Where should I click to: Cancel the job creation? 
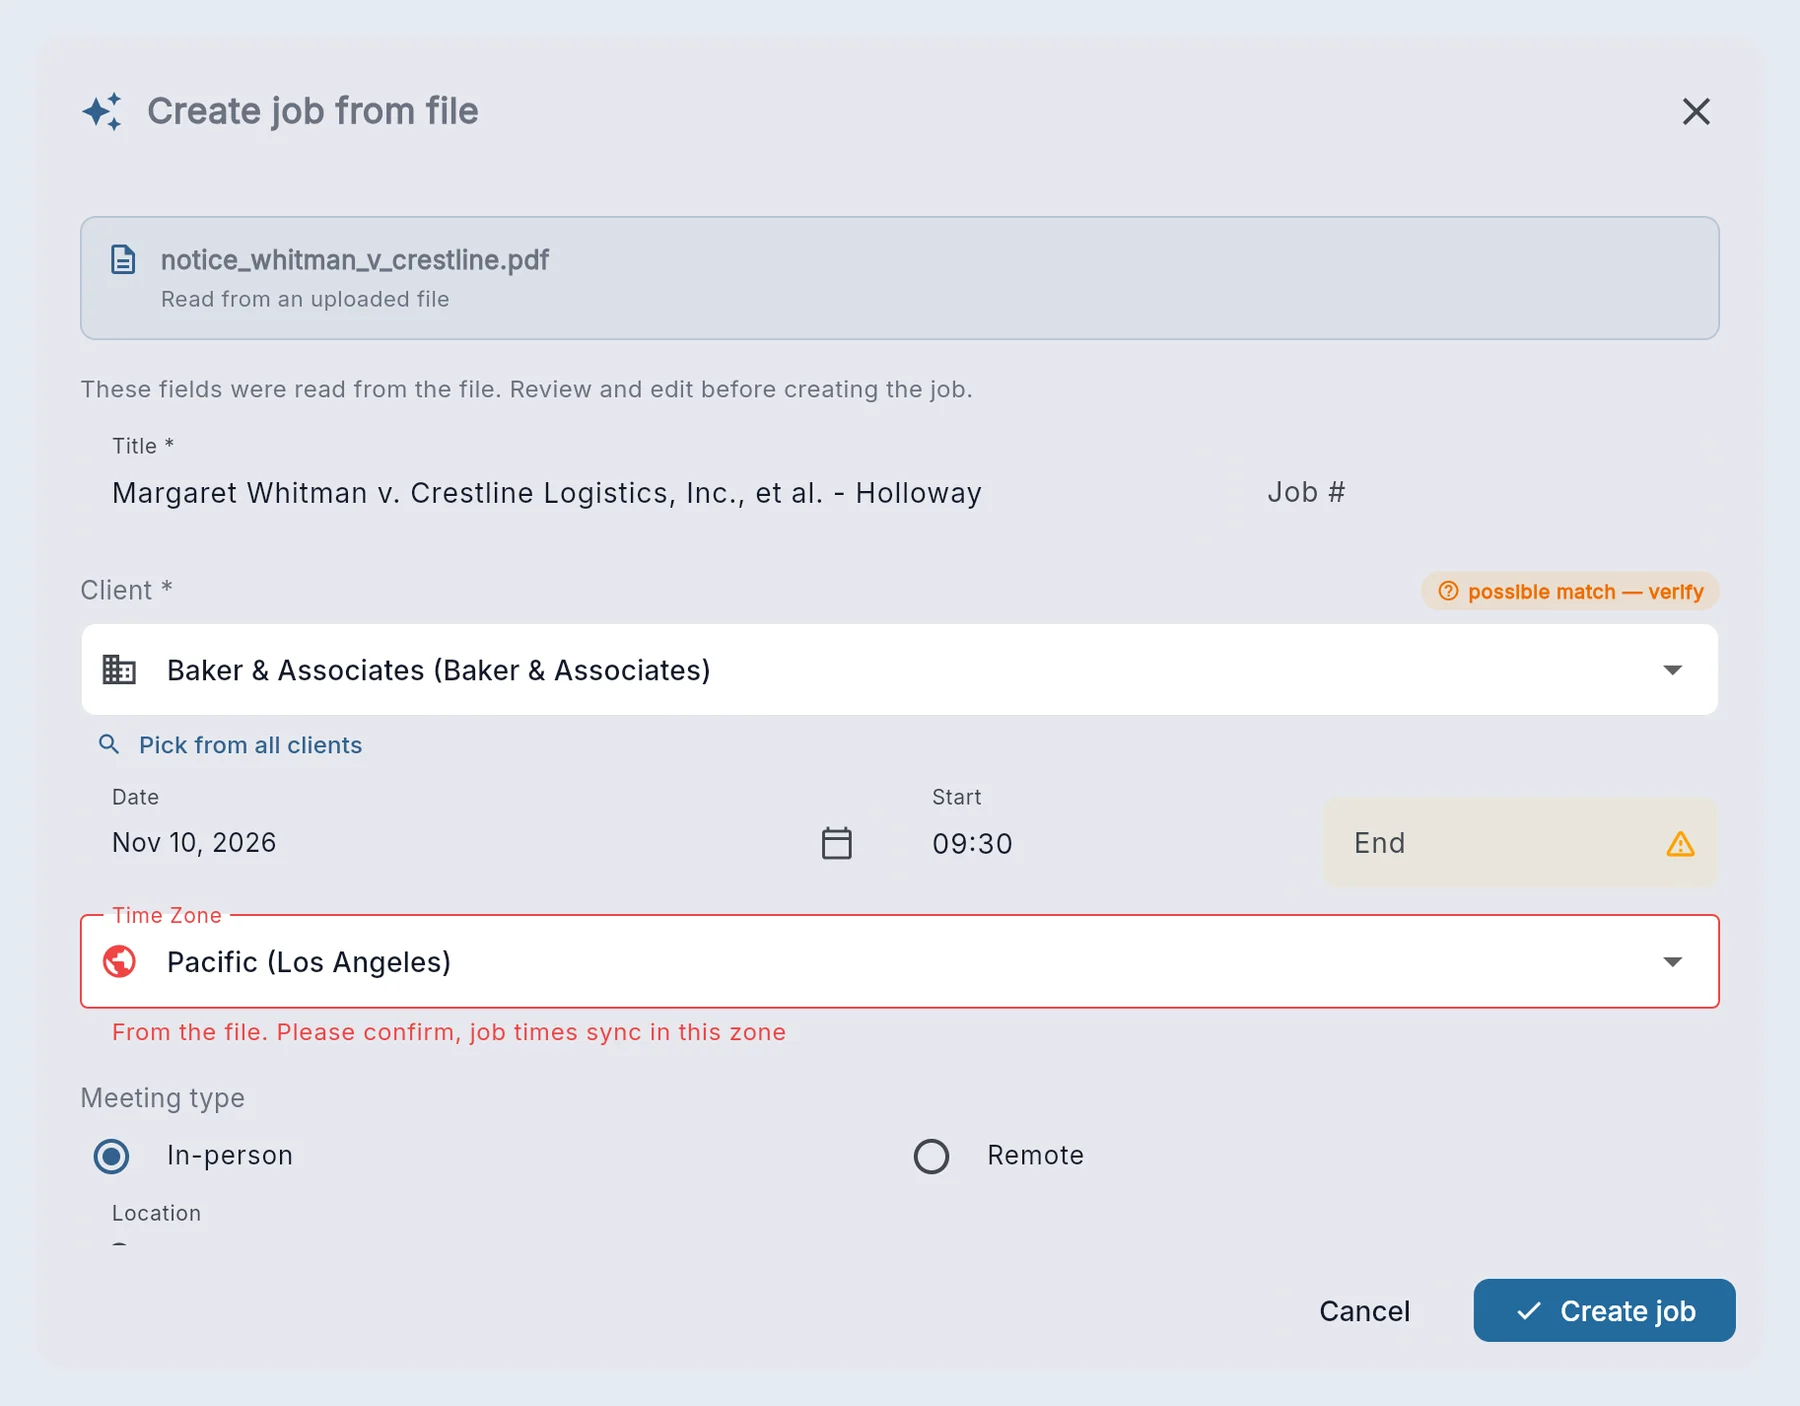pos(1364,1311)
